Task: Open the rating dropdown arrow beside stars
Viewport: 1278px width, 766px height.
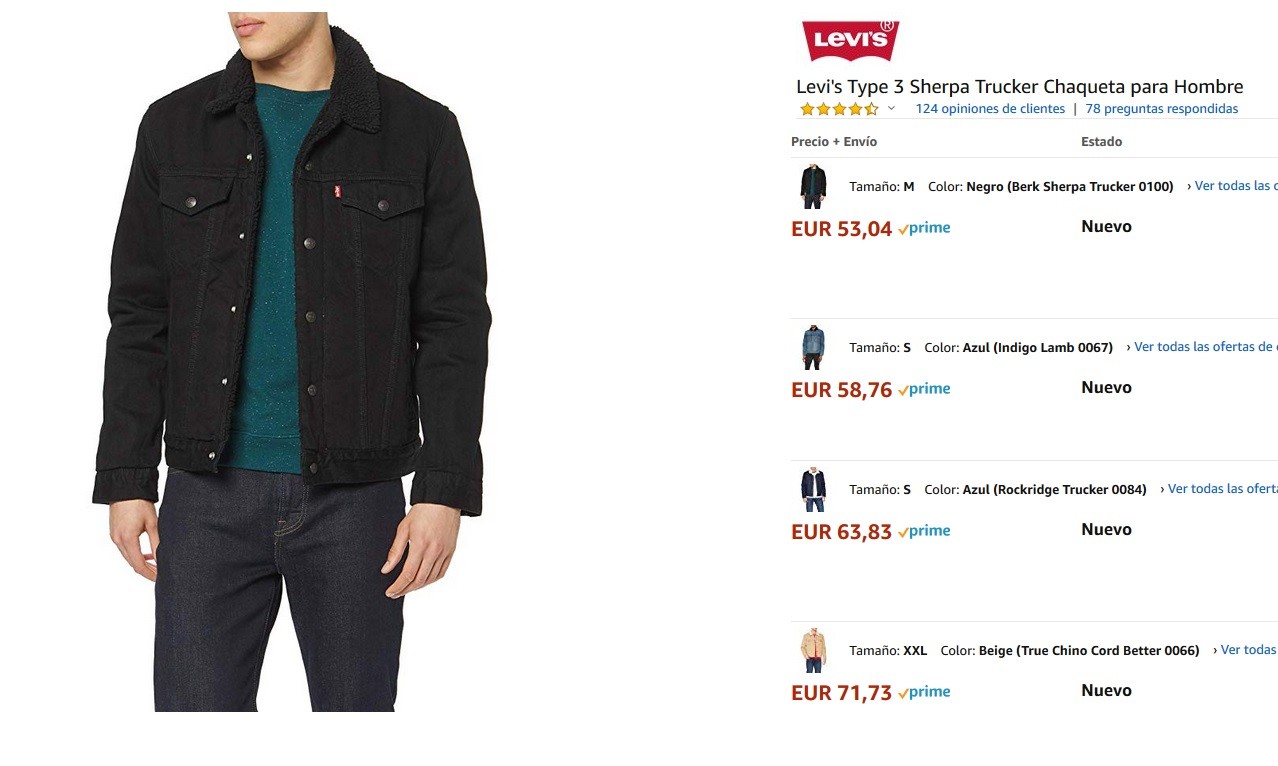Action: pos(891,109)
